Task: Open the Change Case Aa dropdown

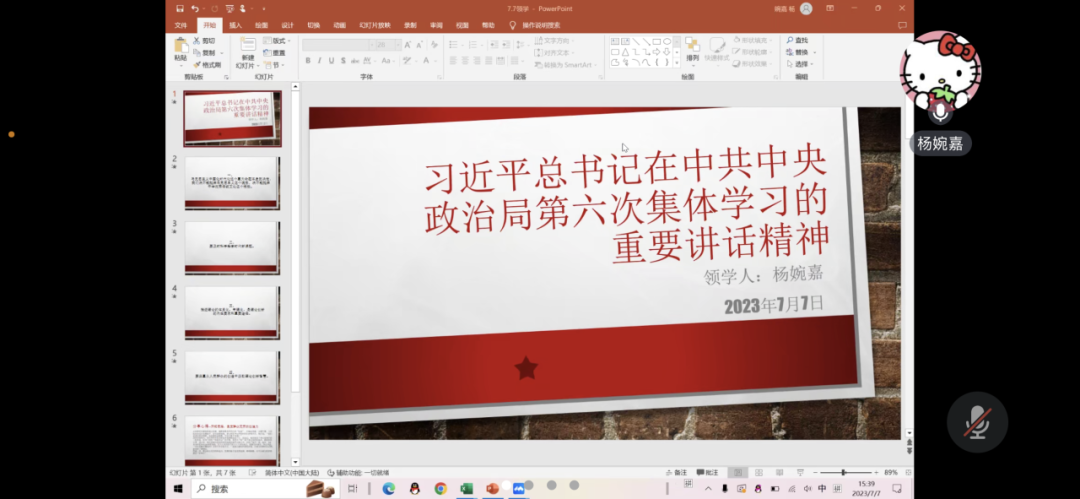Action: [388, 61]
